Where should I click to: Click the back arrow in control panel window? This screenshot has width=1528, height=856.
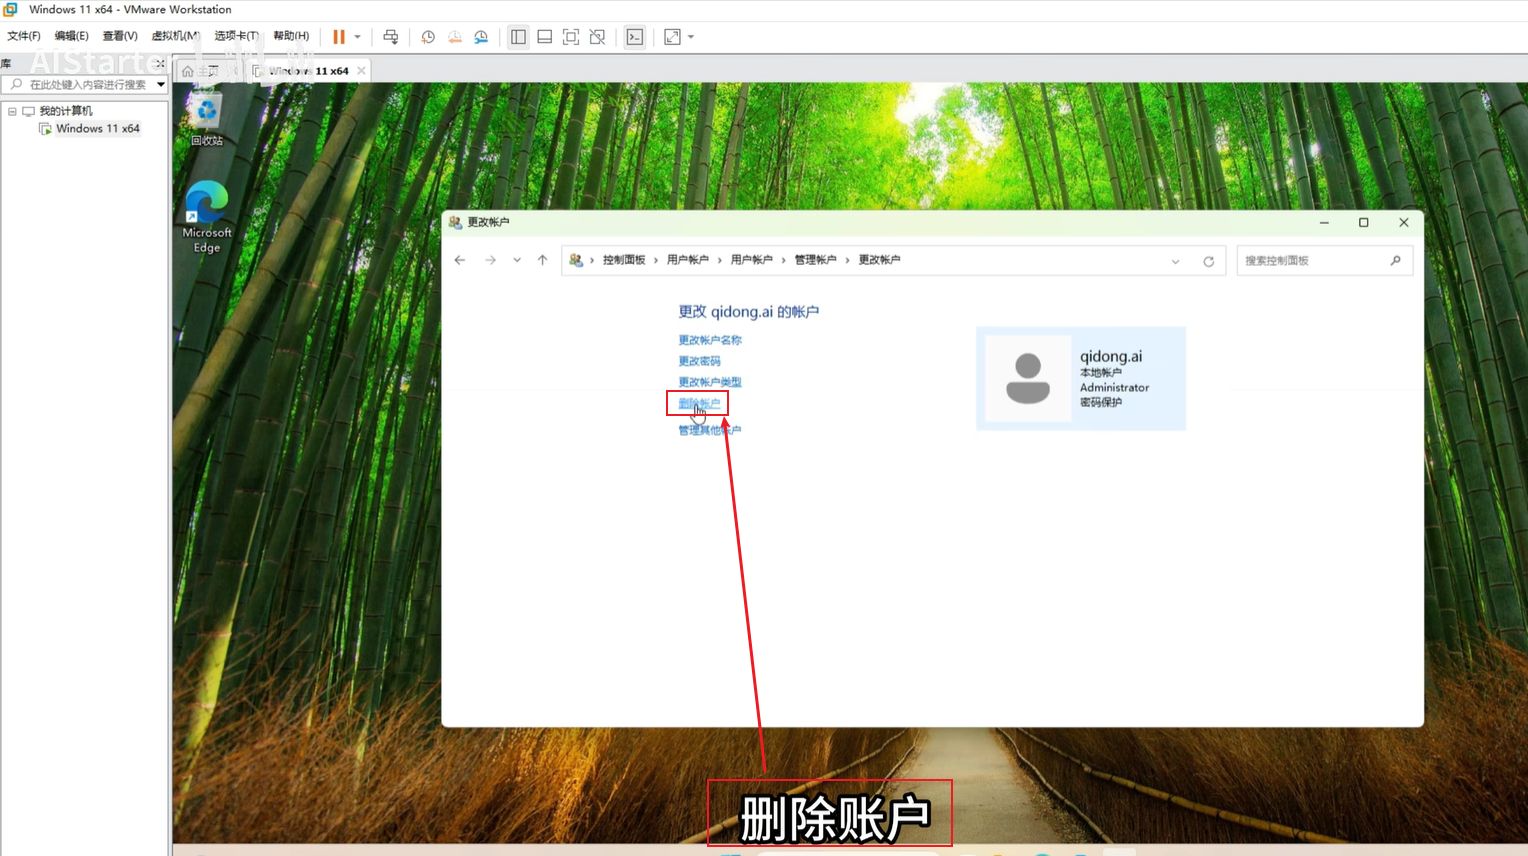click(x=460, y=260)
